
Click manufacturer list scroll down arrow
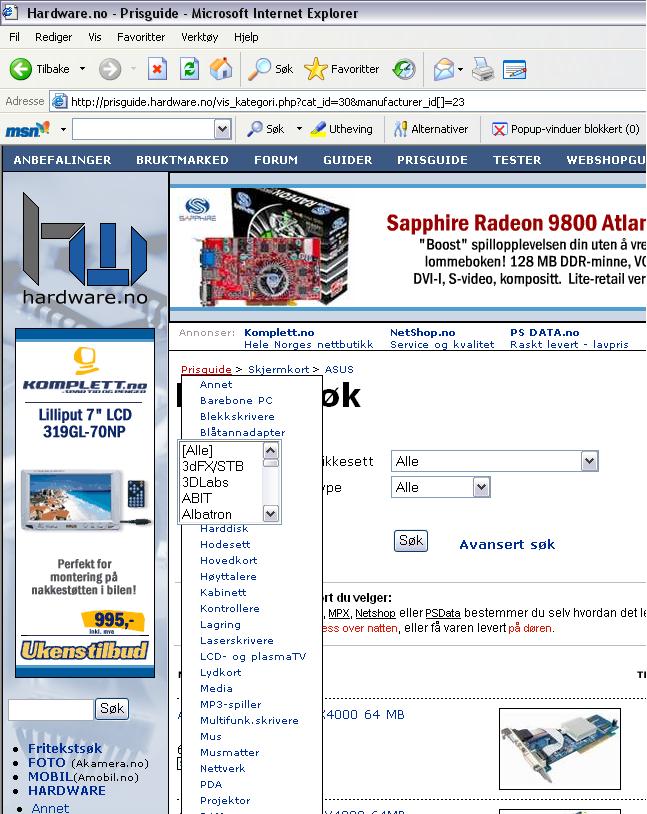[271, 514]
